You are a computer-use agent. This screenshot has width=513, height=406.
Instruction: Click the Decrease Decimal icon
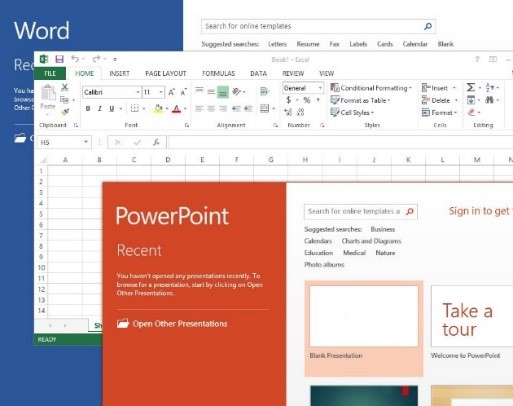[x=300, y=112]
